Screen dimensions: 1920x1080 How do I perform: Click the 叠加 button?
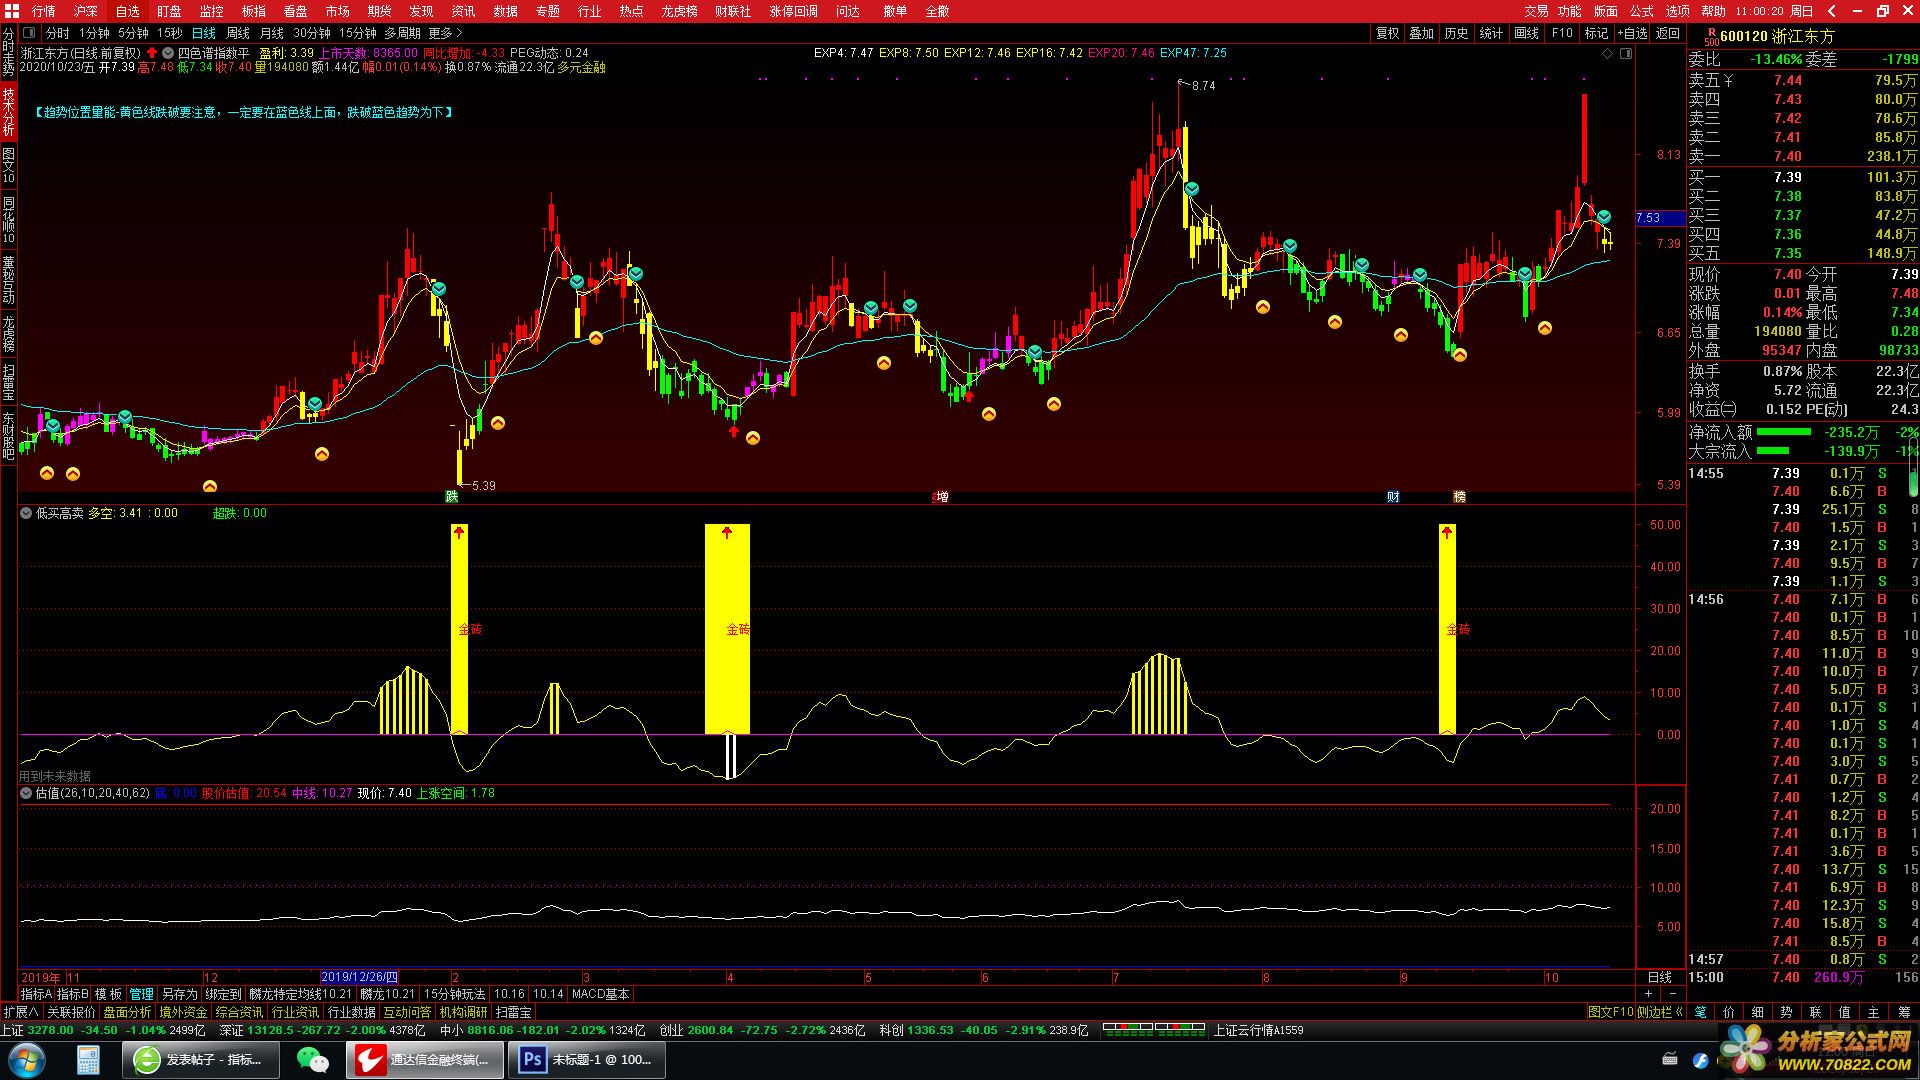1422,33
